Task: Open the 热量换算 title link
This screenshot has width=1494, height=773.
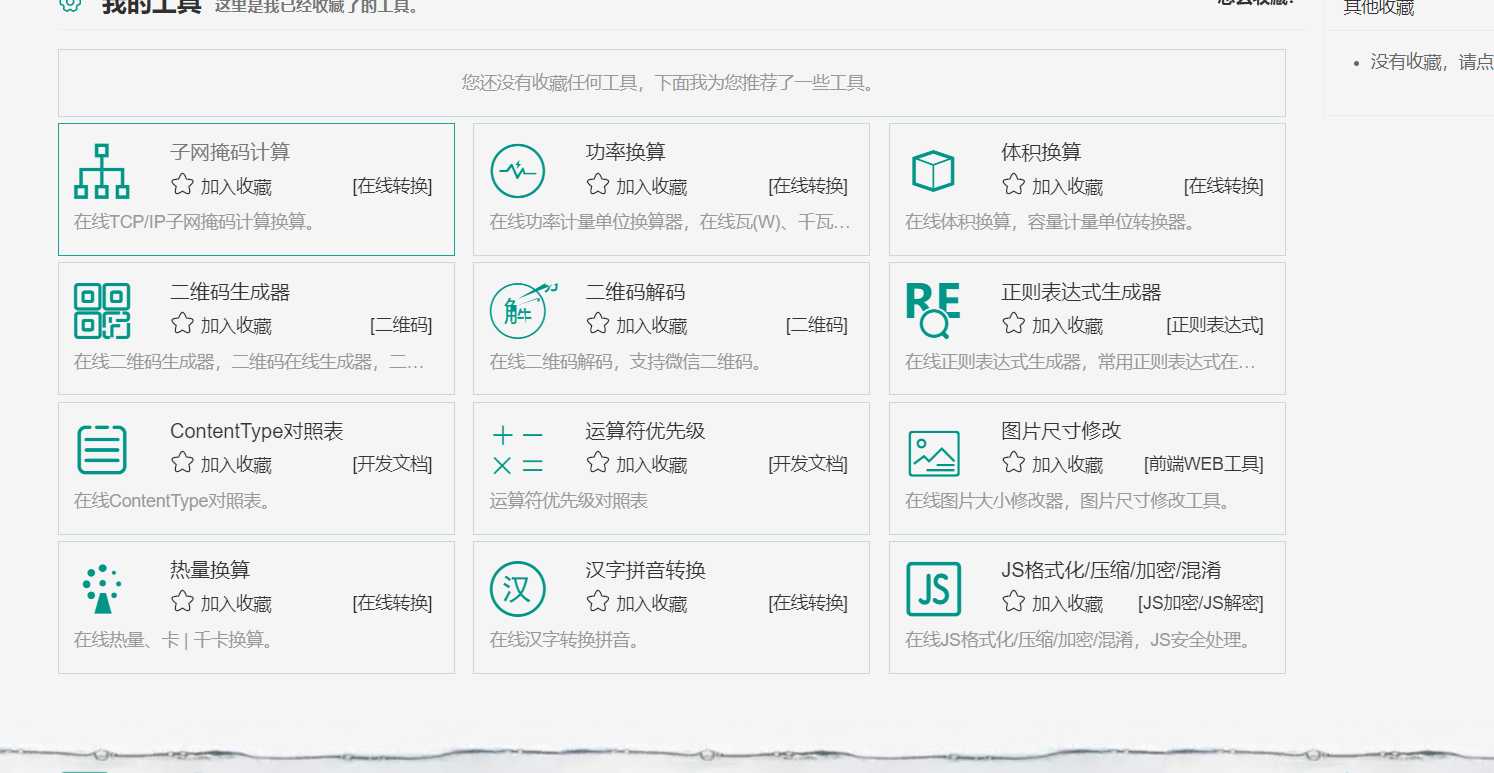Action: point(210,570)
